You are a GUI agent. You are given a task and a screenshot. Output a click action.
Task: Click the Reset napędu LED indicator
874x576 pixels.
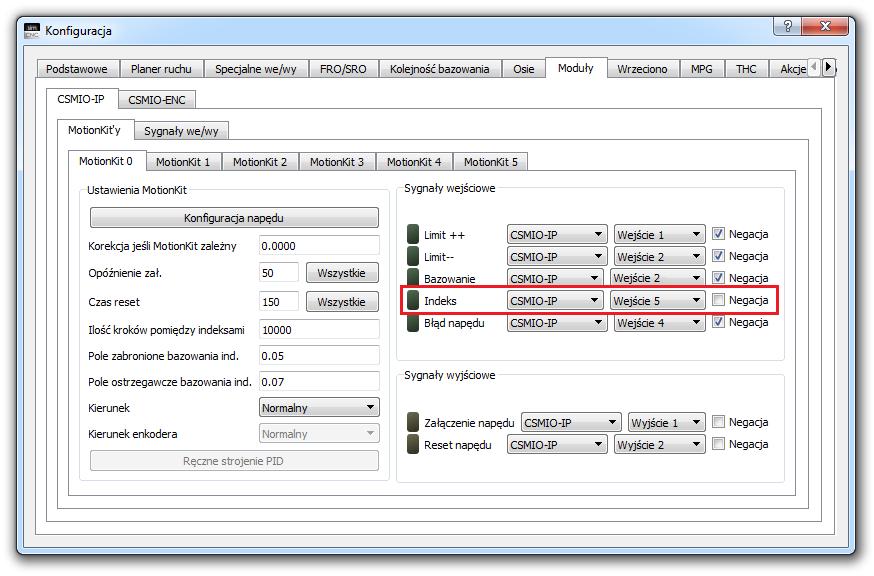point(412,444)
